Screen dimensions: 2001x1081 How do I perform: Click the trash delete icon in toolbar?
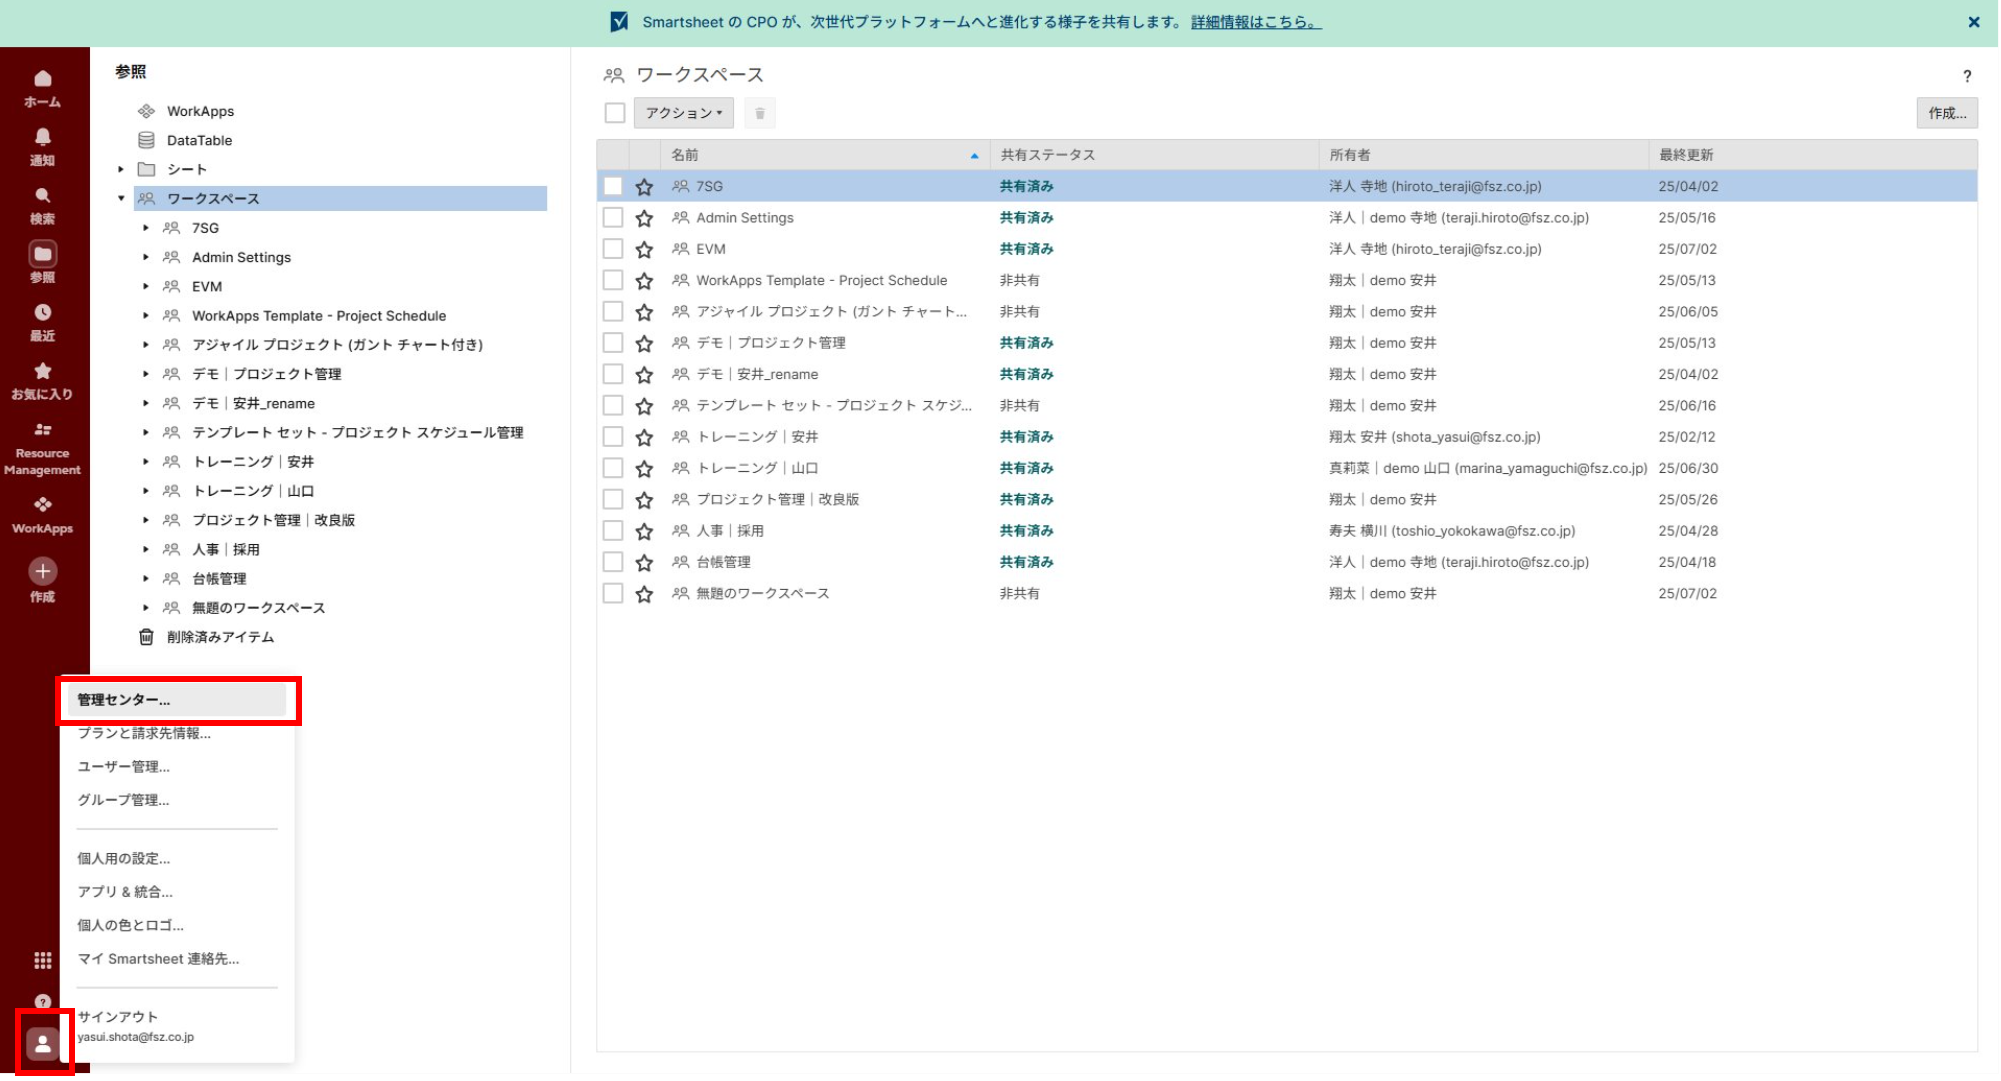click(x=760, y=113)
